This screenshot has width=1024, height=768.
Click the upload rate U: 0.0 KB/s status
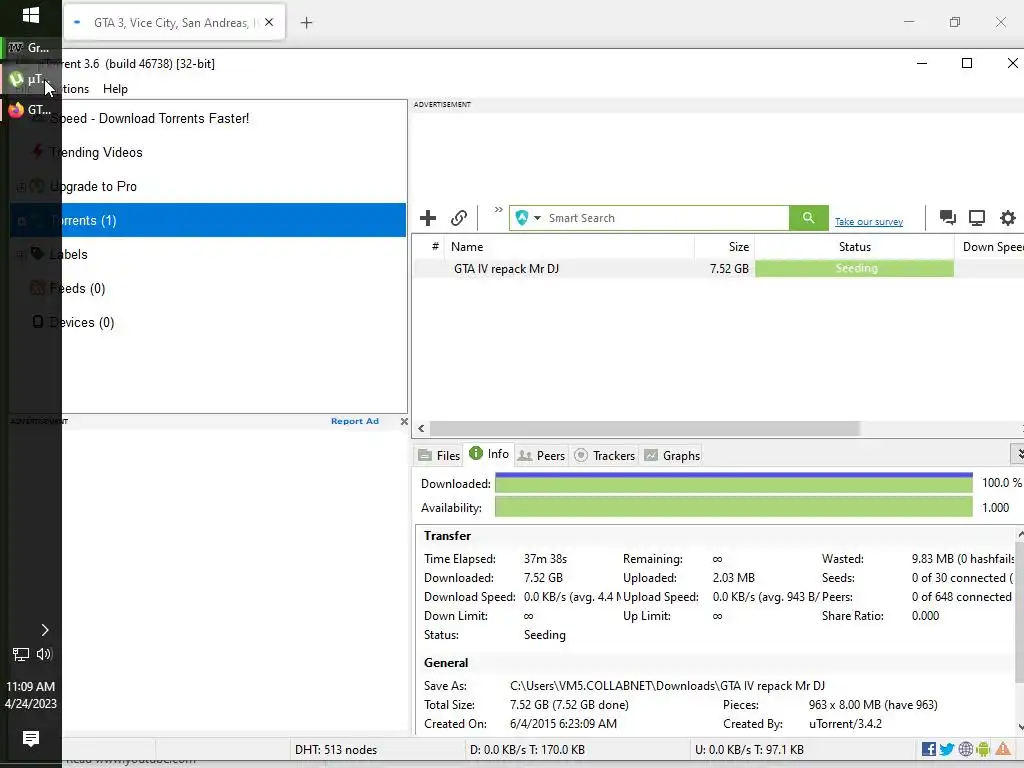(749, 750)
